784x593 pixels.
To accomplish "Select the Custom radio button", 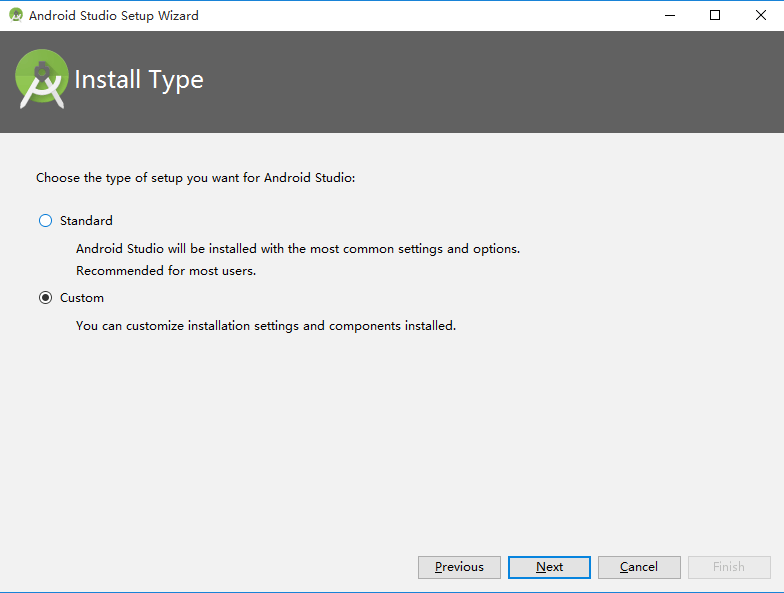I will [x=45, y=298].
